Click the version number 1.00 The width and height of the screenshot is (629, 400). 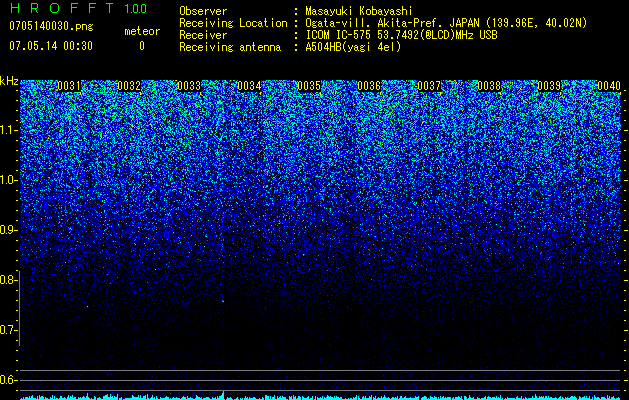point(136,9)
